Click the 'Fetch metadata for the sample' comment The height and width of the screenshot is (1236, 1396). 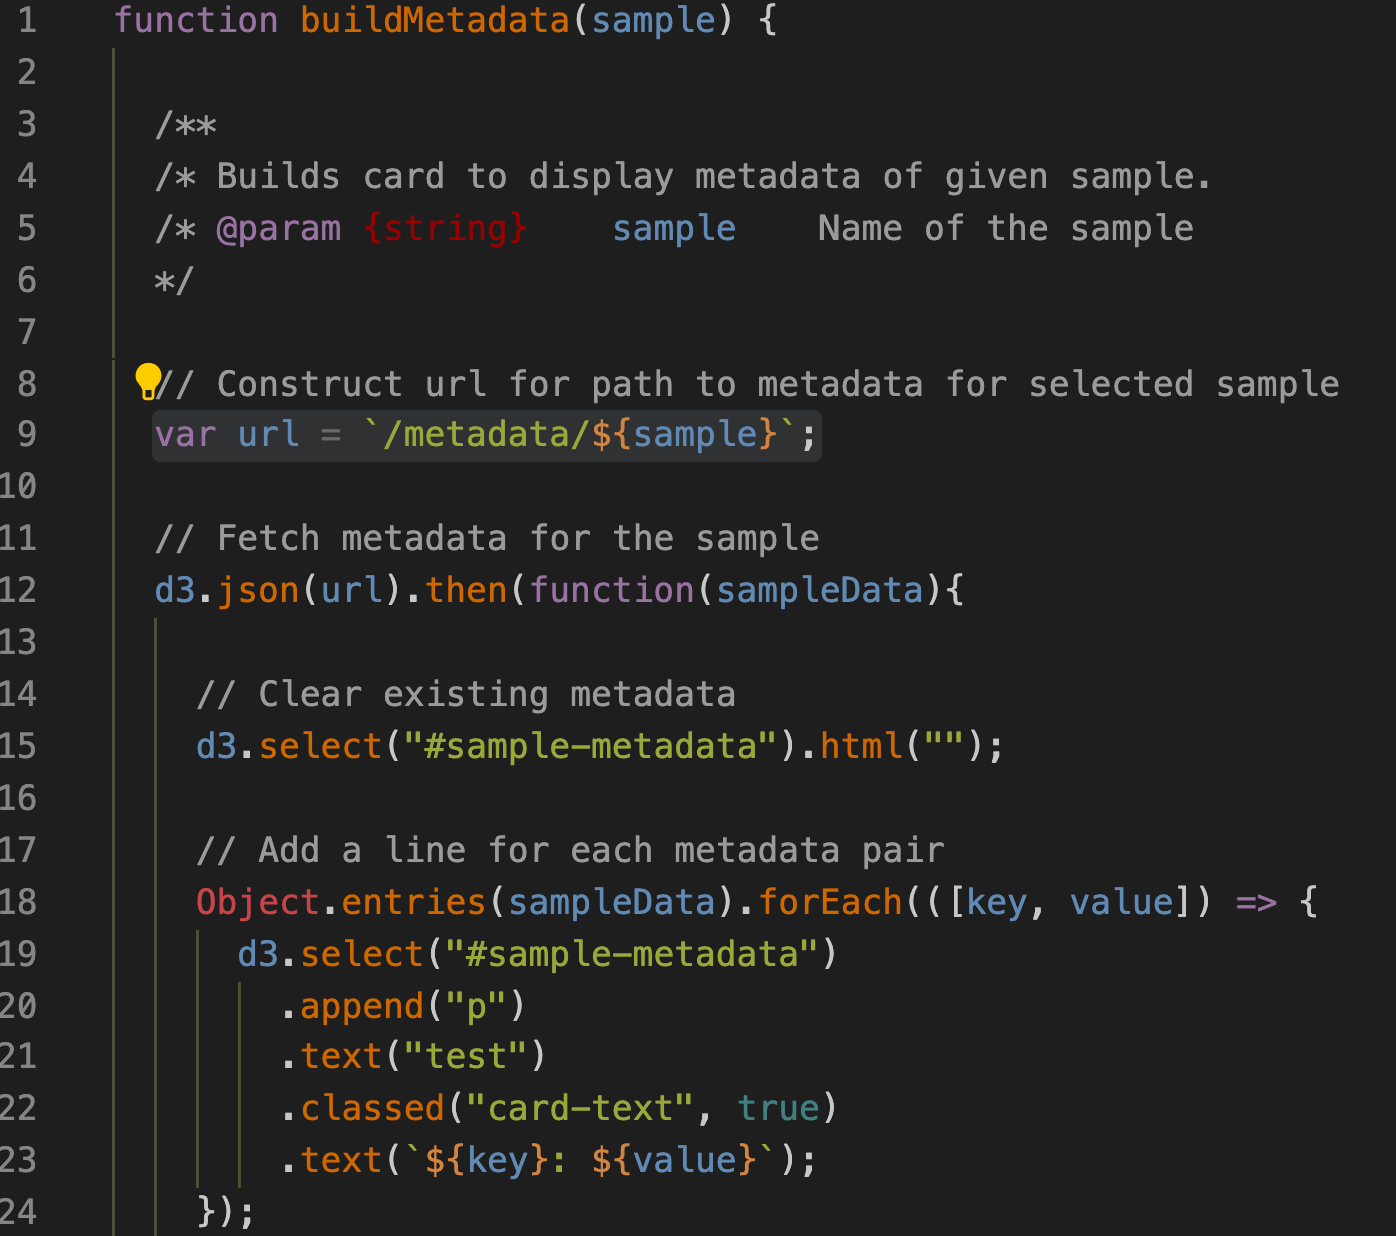487,539
